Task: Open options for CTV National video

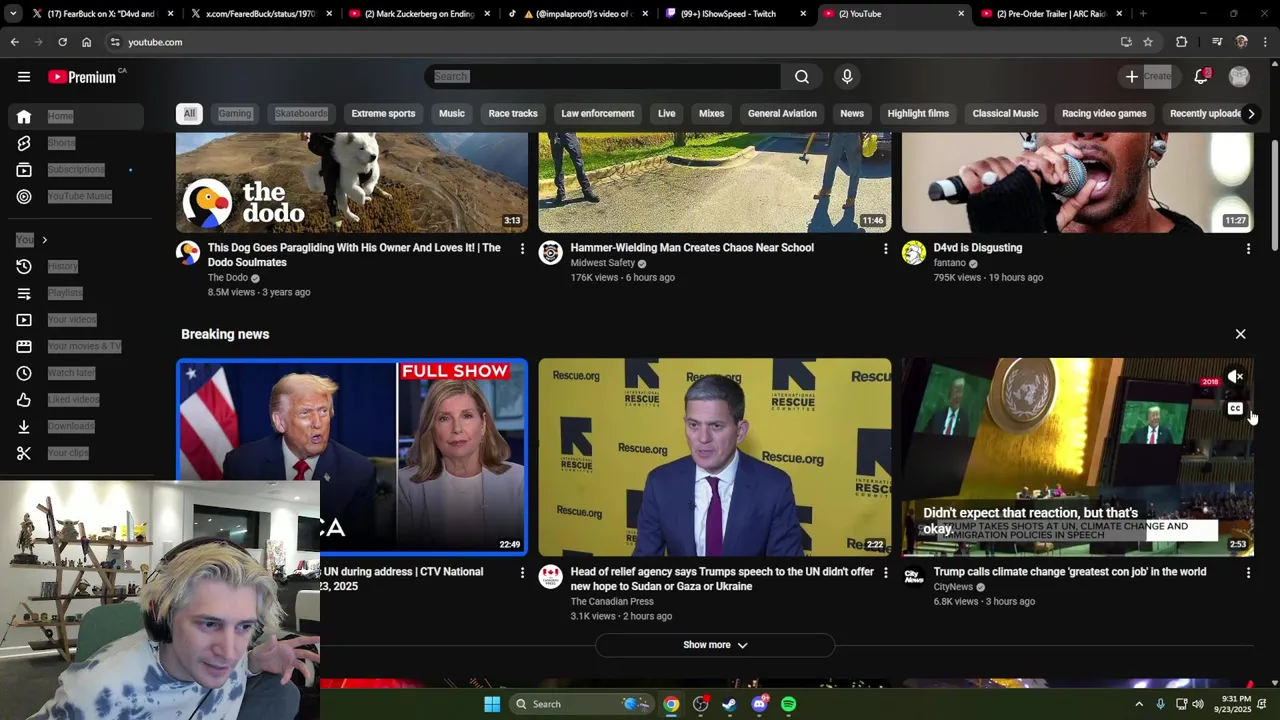Action: point(522,572)
